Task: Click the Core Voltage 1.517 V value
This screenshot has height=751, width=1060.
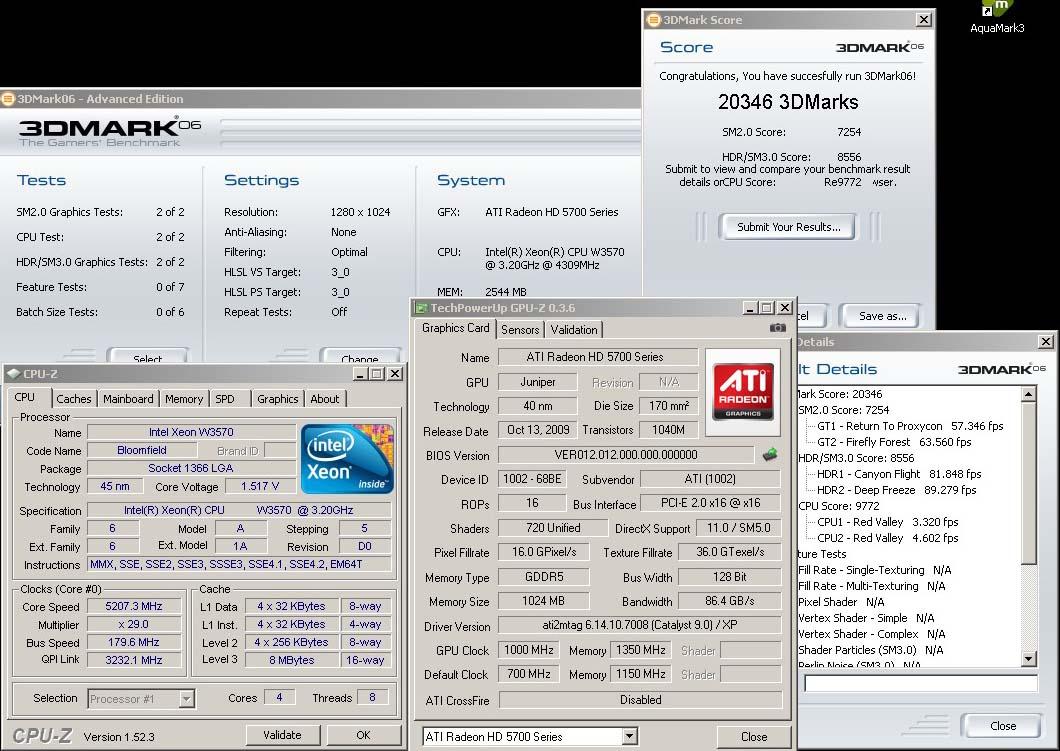Action: [260, 486]
